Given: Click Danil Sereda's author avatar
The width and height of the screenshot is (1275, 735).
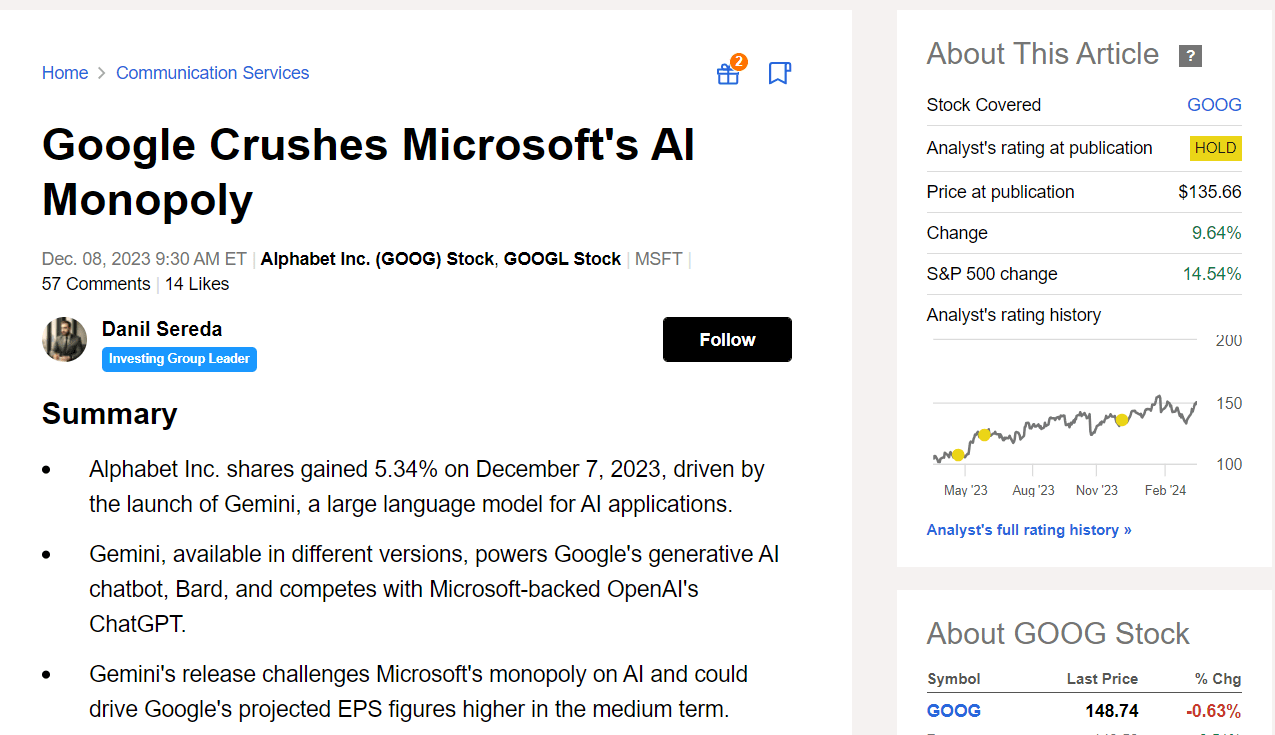Looking at the screenshot, I should [64, 340].
